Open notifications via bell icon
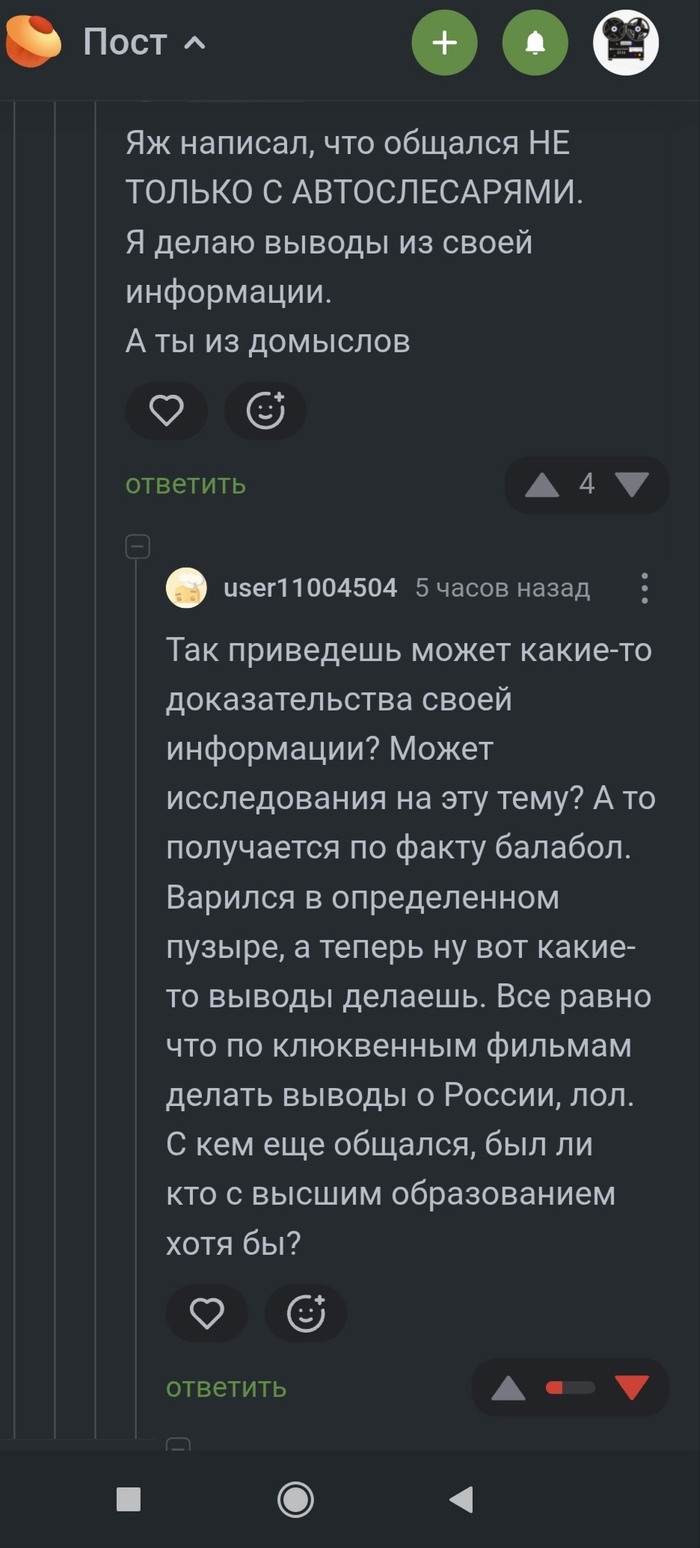 coord(534,42)
